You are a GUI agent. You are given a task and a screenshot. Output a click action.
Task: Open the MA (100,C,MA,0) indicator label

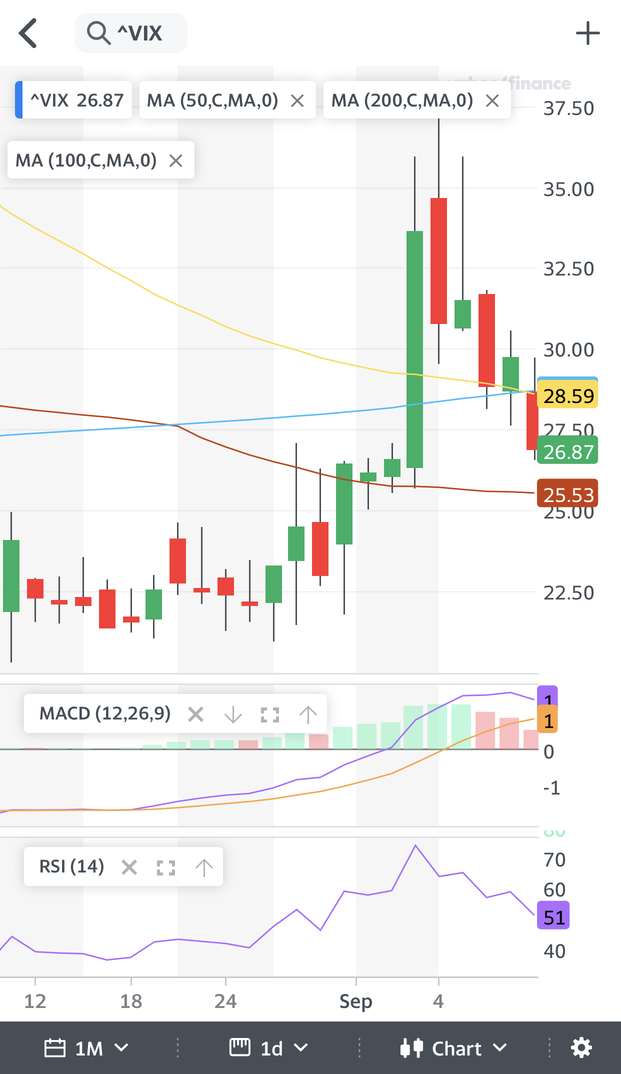[x=86, y=160]
